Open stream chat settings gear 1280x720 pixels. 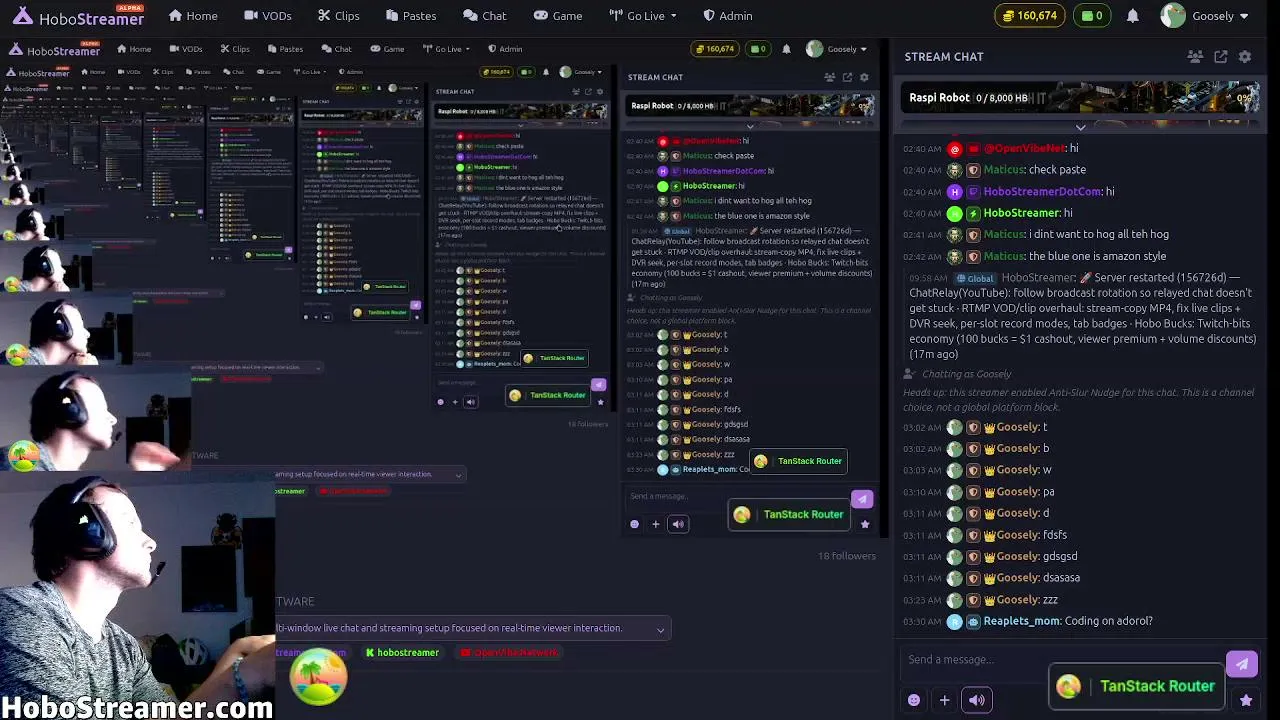[x=1245, y=57]
